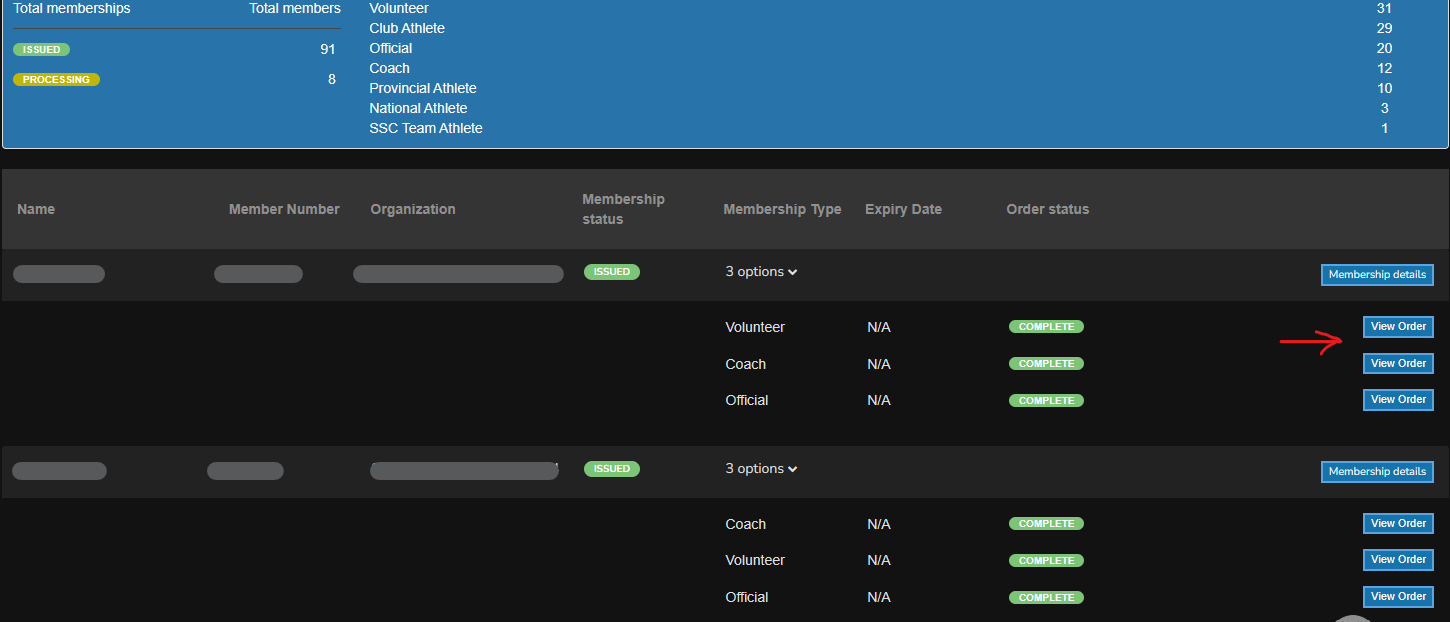Open Membership details for the second member

(x=1377, y=472)
